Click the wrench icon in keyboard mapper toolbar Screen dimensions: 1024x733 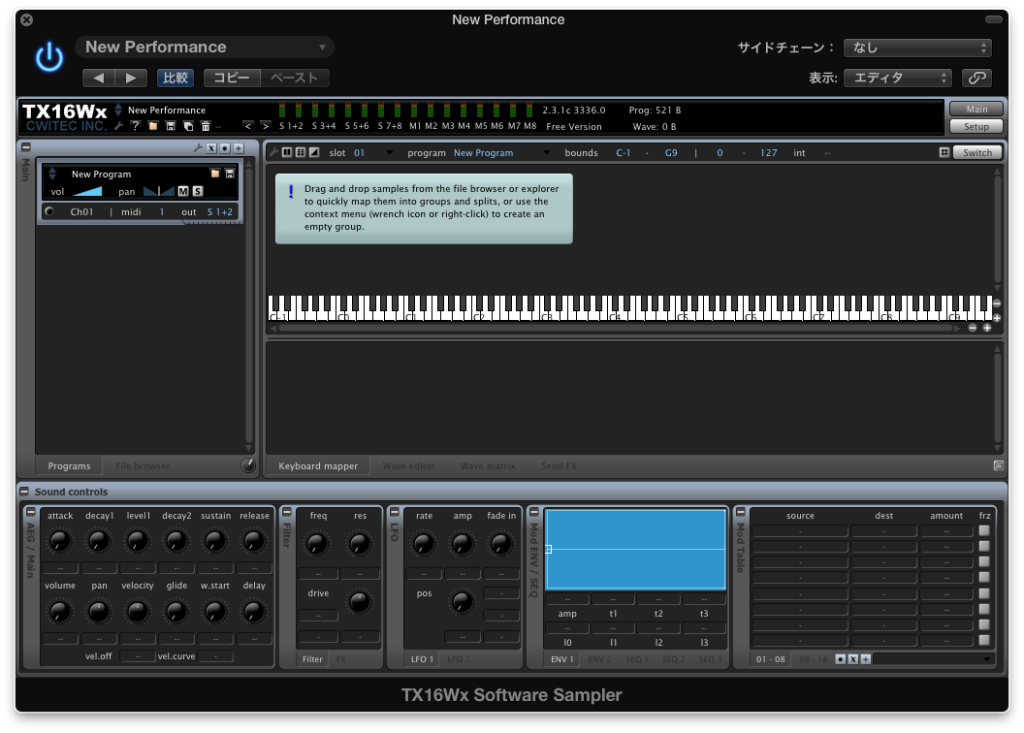[272, 152]
